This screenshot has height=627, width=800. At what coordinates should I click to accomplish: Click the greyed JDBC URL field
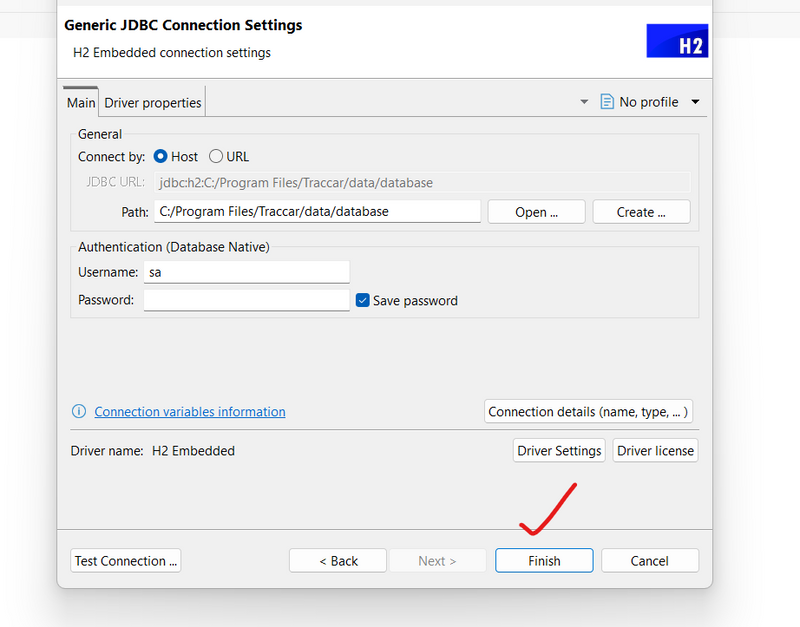422,183
